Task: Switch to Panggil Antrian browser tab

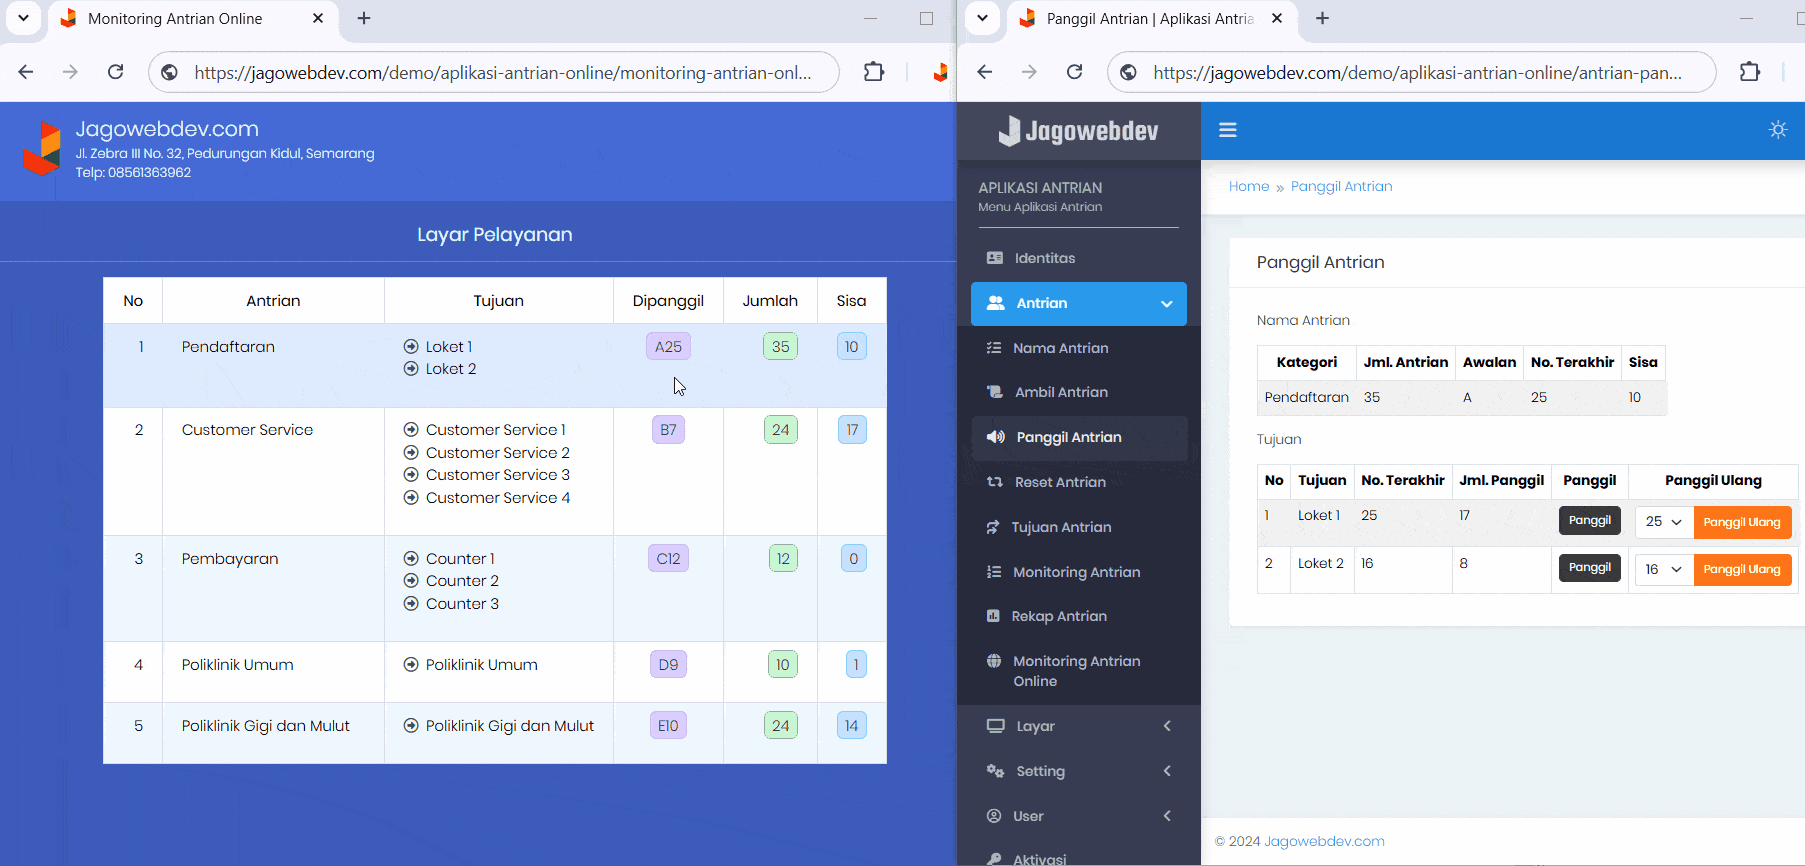Action: tap(1150, 19)
